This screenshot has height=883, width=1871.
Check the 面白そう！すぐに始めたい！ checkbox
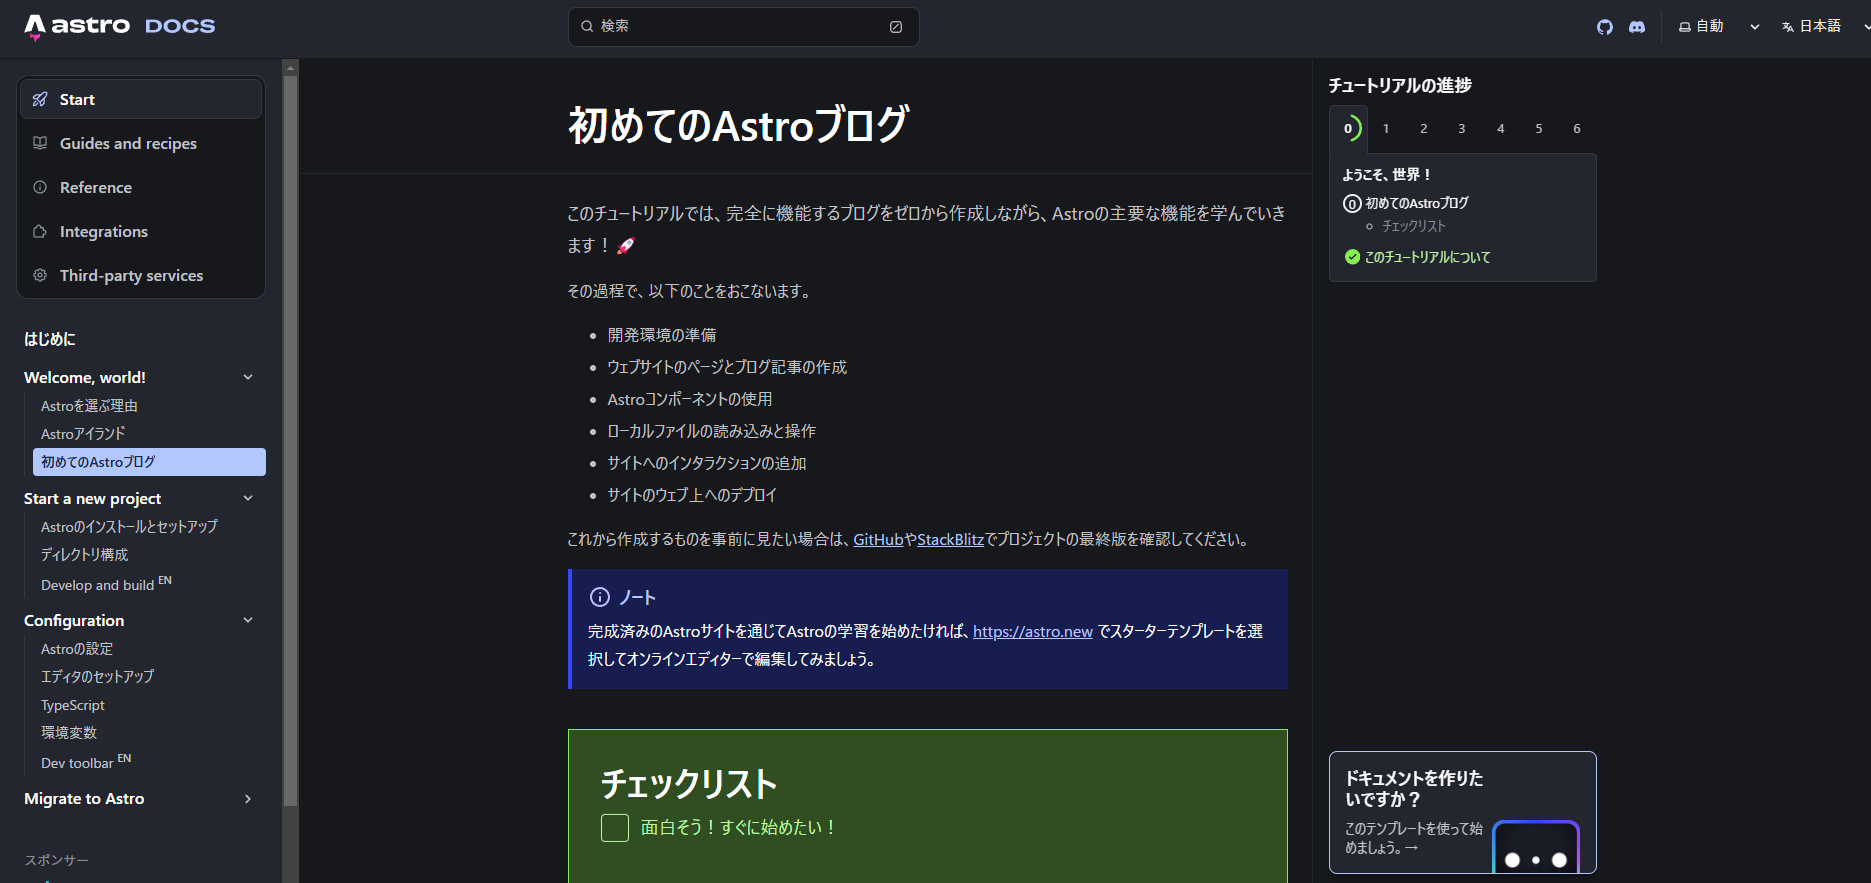[615, 828]
